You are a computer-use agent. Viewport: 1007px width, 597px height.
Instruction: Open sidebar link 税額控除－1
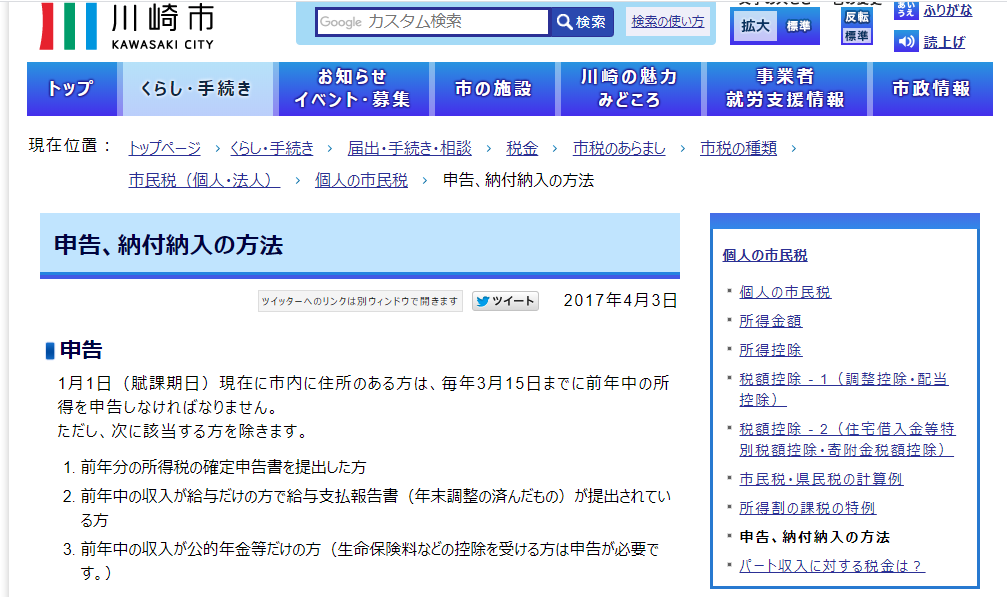click(x=843, y=389)
